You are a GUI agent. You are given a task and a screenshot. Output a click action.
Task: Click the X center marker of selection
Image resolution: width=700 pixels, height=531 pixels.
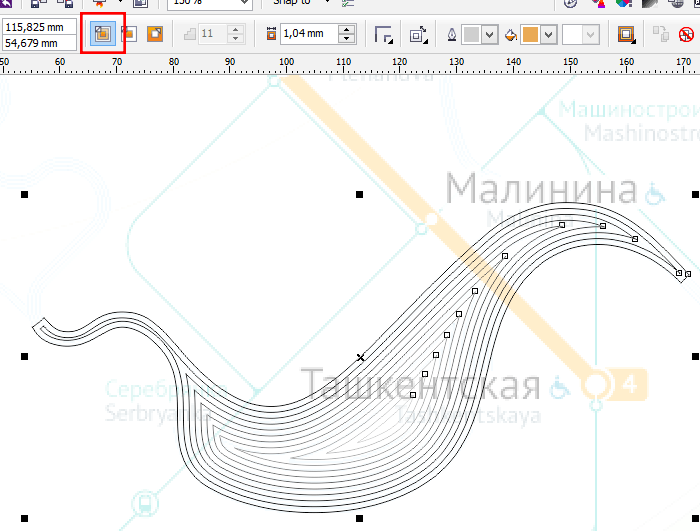coord(361,357)
